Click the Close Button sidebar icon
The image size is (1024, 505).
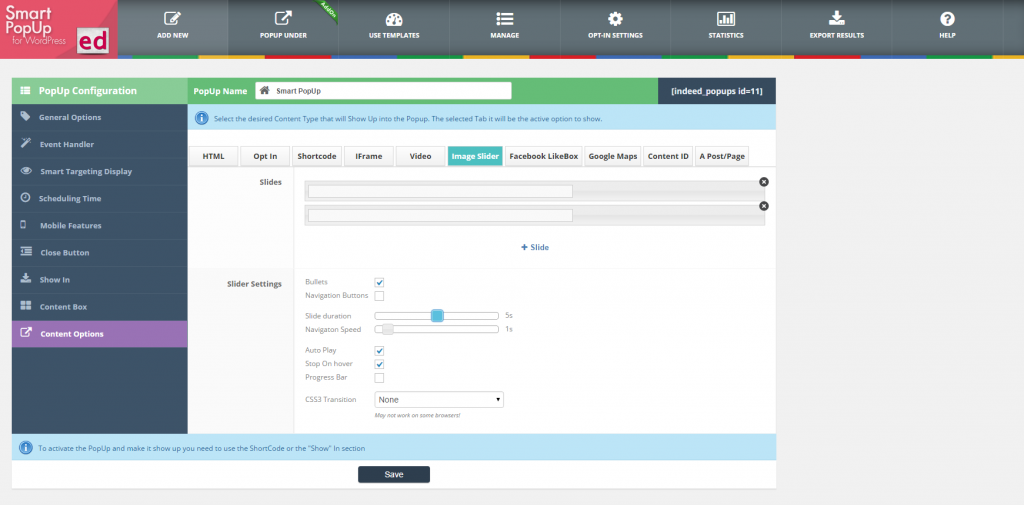[x=26, y=252]
